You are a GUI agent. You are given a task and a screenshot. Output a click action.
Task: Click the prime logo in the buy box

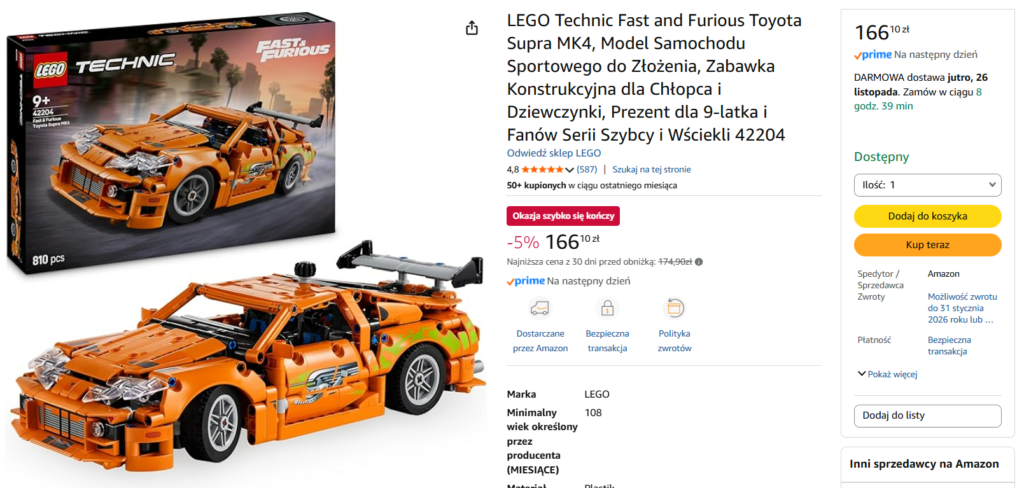[872, 55]
